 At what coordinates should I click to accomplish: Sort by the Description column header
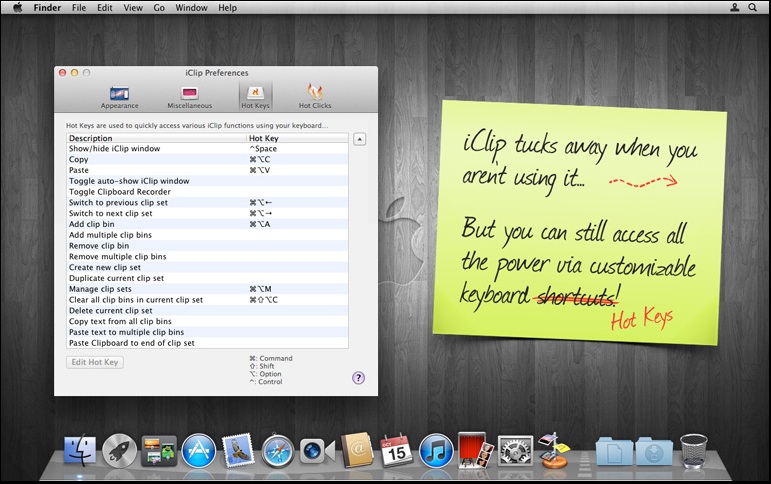(156, 138)
